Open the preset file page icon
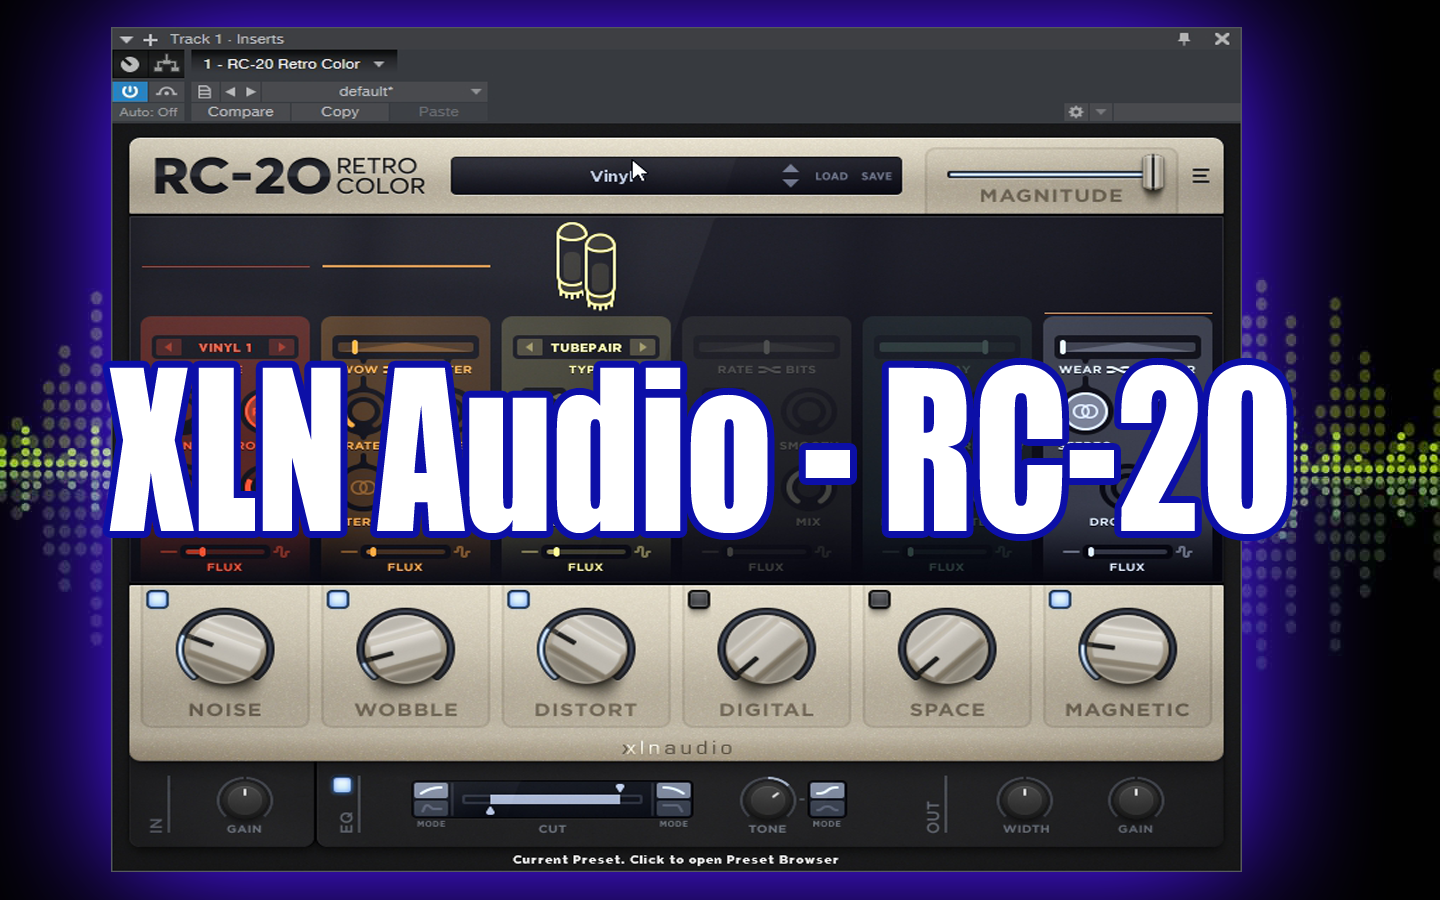Screen dimensions: 1440x900 [204, 91]
